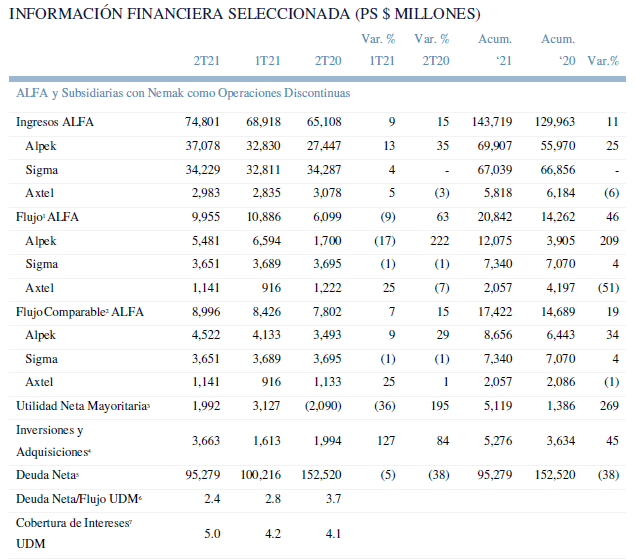Image resolution: width=635 pixels, height=560 pixels.
Task: Click the title 'INFORMACIÓN FINANCIERA SELECCIONADA (PS $ MILLONES)'
Action: pyautogui.click(x=245, y=14)
